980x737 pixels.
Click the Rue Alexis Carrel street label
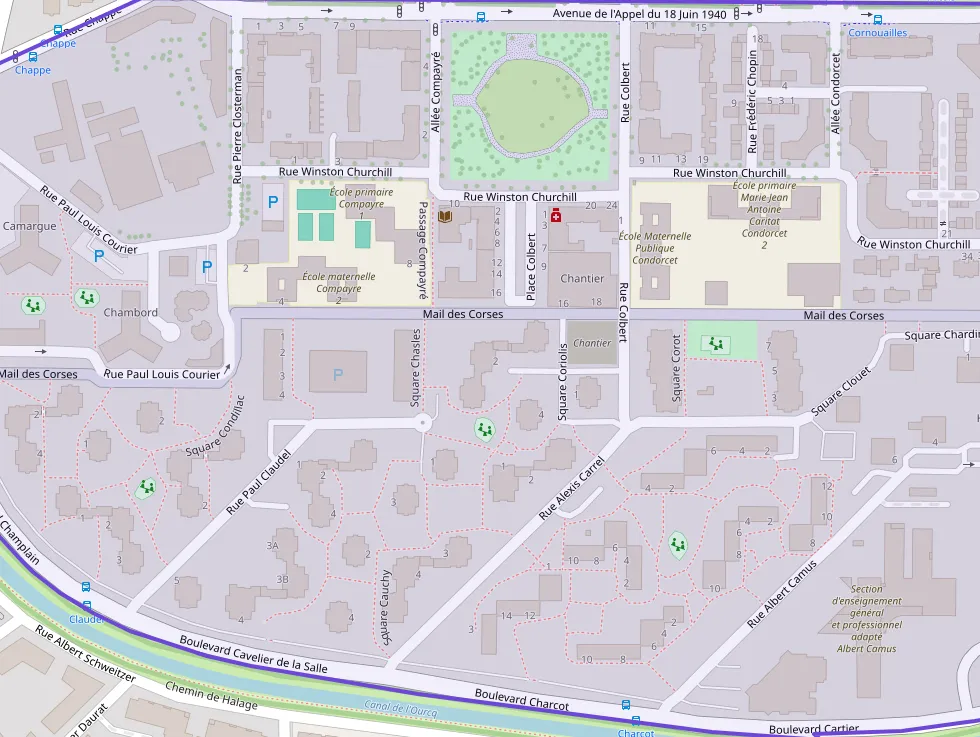(x=572, y=489)
